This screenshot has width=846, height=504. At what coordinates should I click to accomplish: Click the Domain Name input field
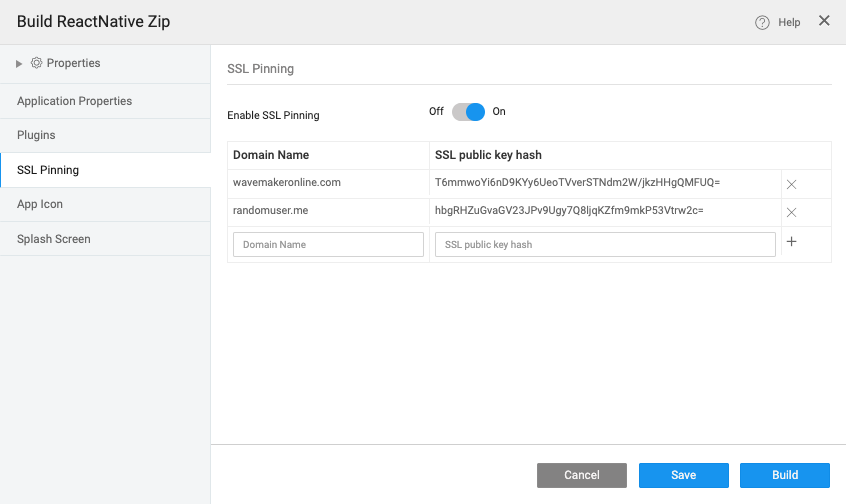click(x=328, y=245)
